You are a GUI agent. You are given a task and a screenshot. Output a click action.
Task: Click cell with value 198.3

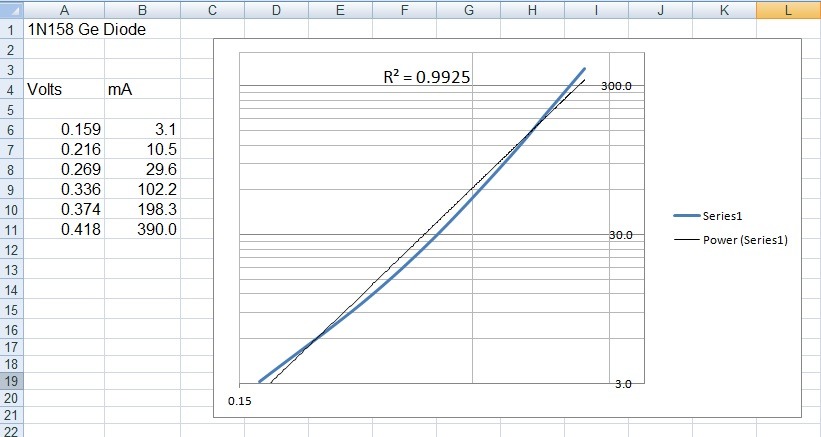tap(142, 209)
